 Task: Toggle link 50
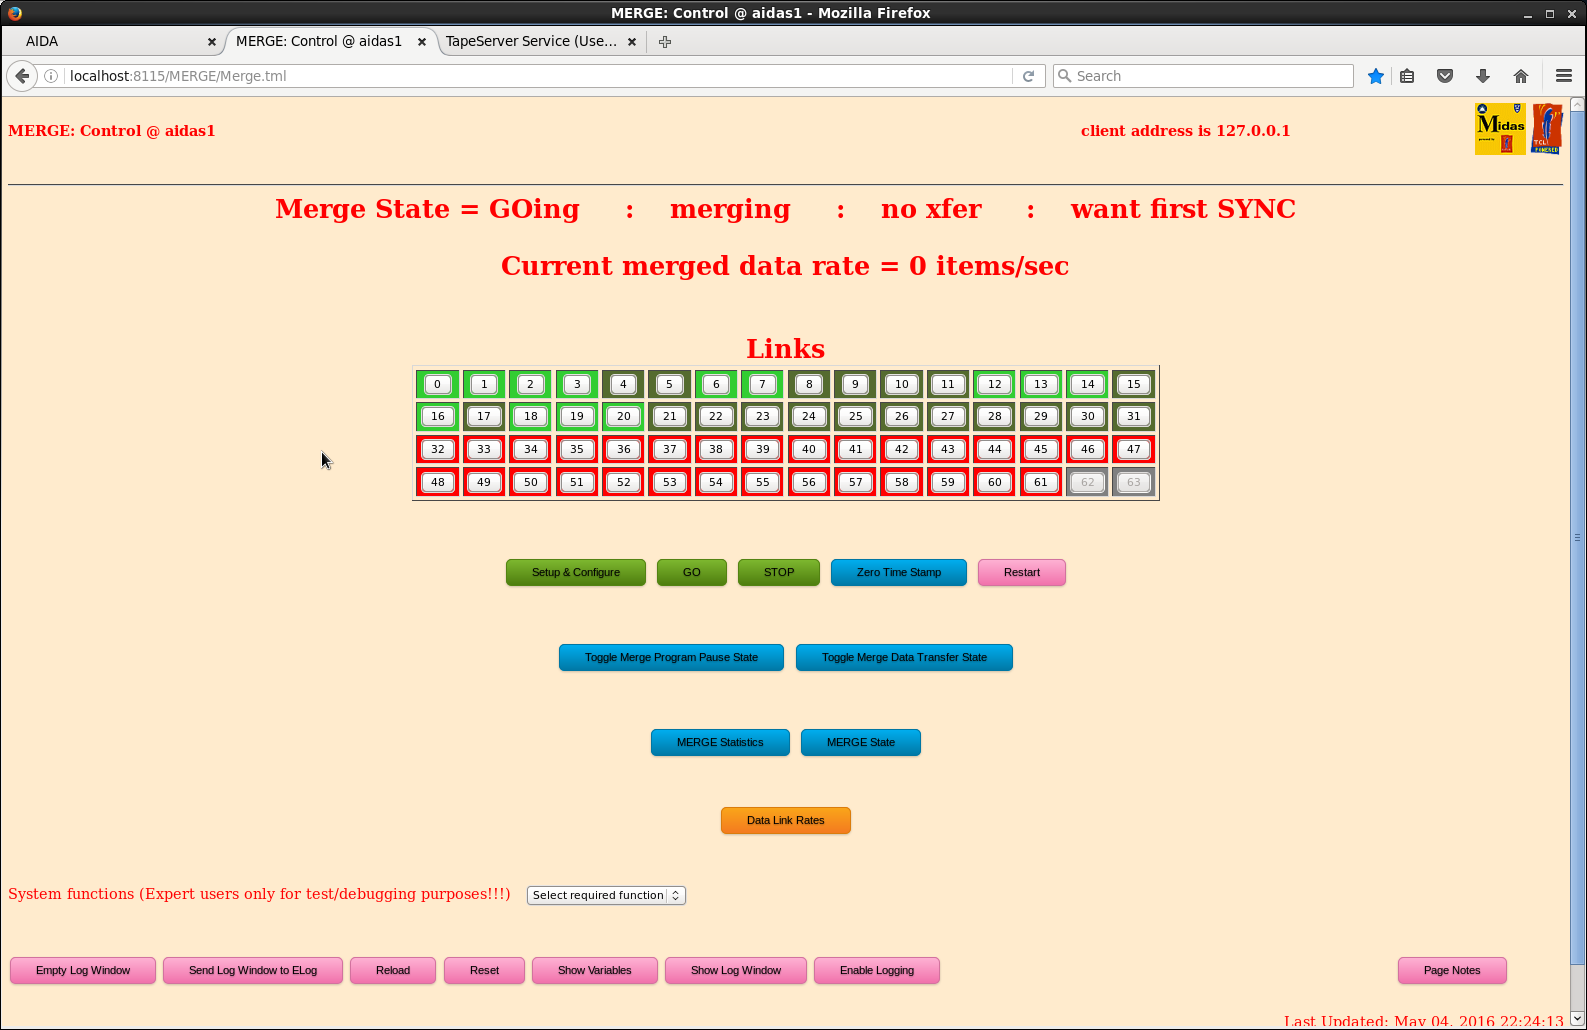(x=531, y=482)
